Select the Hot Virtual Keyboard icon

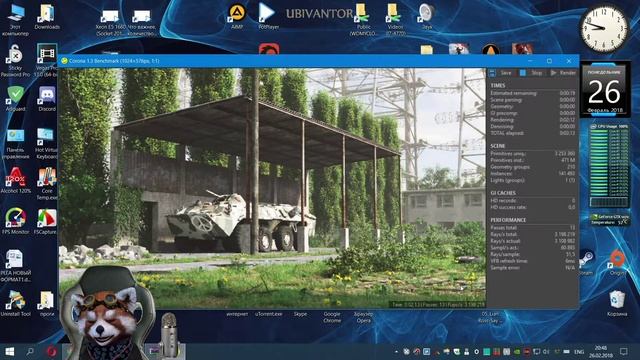tap(46, 143)
